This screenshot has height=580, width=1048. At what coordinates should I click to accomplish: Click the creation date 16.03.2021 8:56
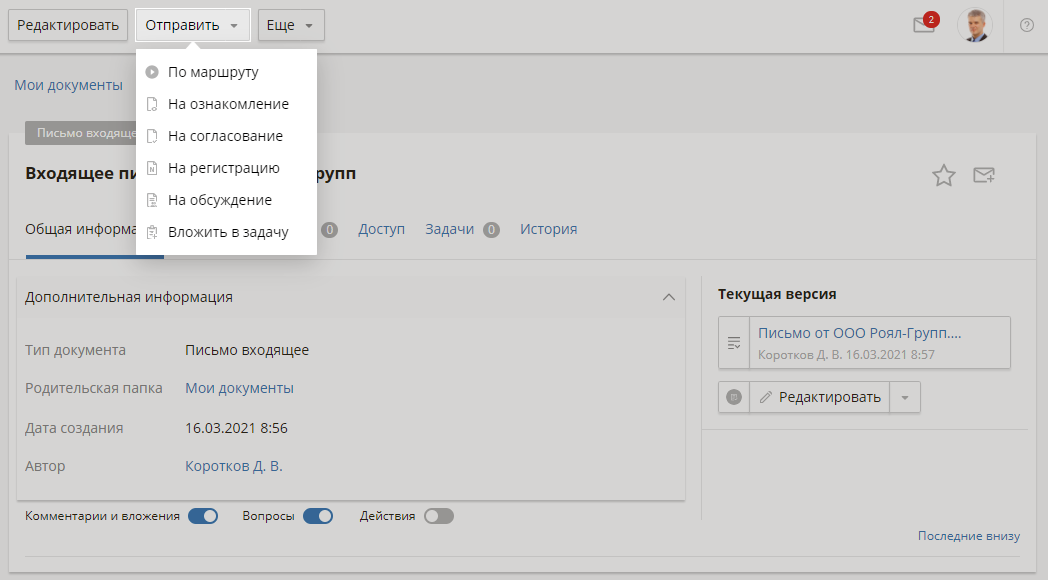tap(237, 428)
